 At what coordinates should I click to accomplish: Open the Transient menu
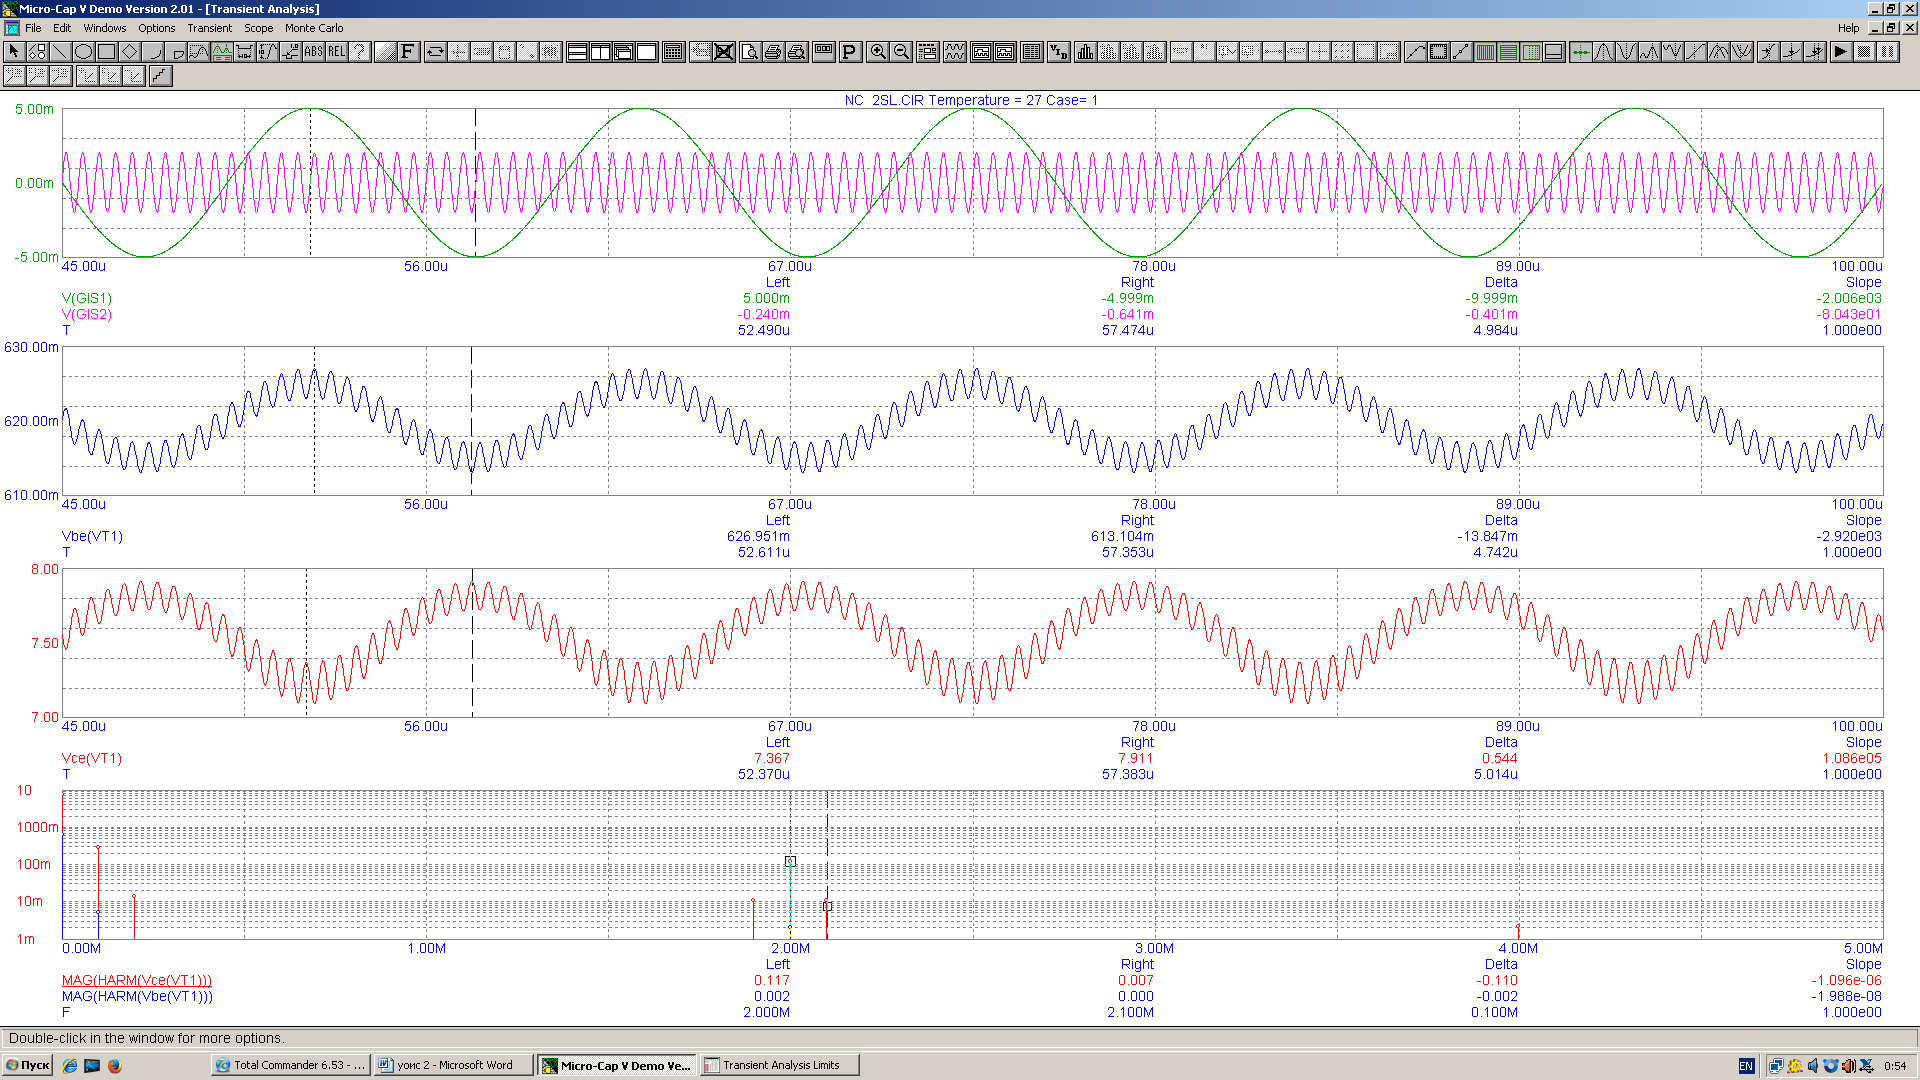coord(209,28)
